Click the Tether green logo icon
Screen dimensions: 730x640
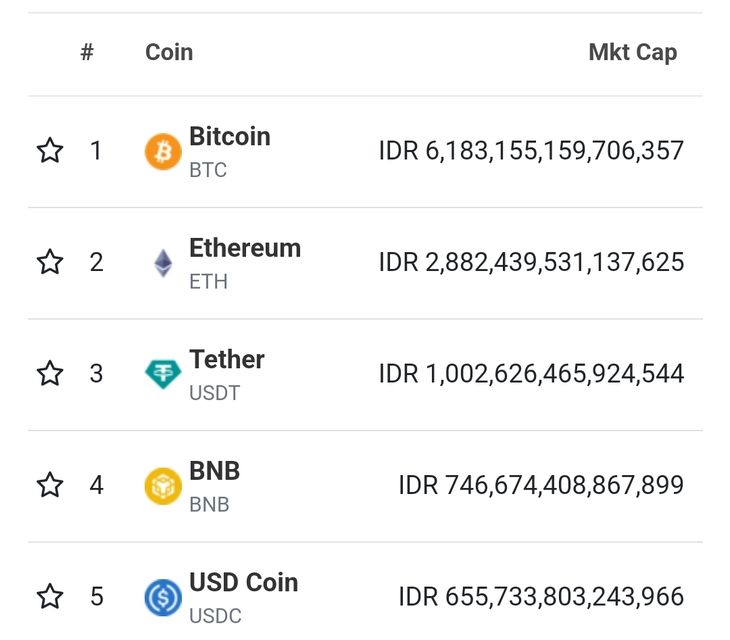pyautogui.click(x=163, y=374)
